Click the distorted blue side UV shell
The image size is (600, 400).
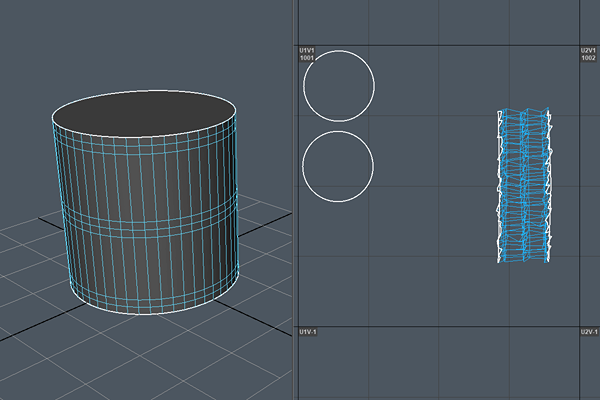525,187
